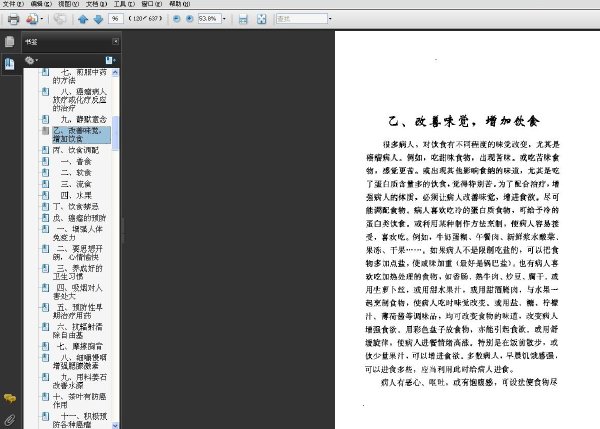Select bookmark 丁、饮食禁忌
The image size is (600, 429).
point(76,207)
